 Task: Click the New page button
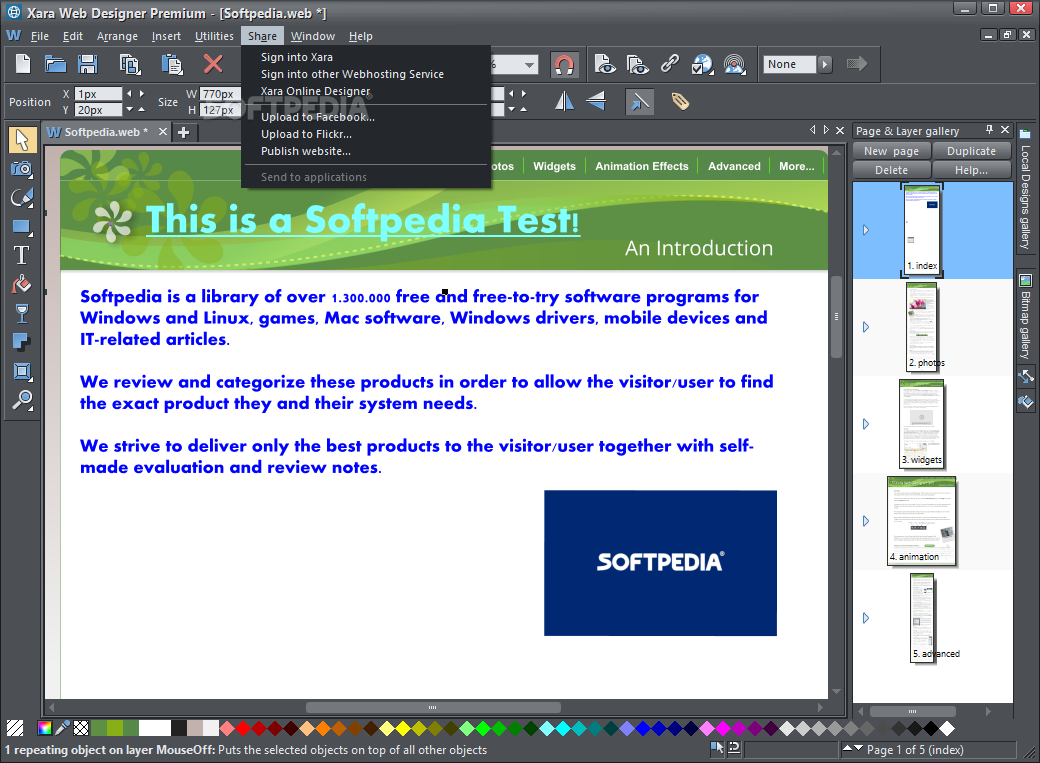pos(891,151)
